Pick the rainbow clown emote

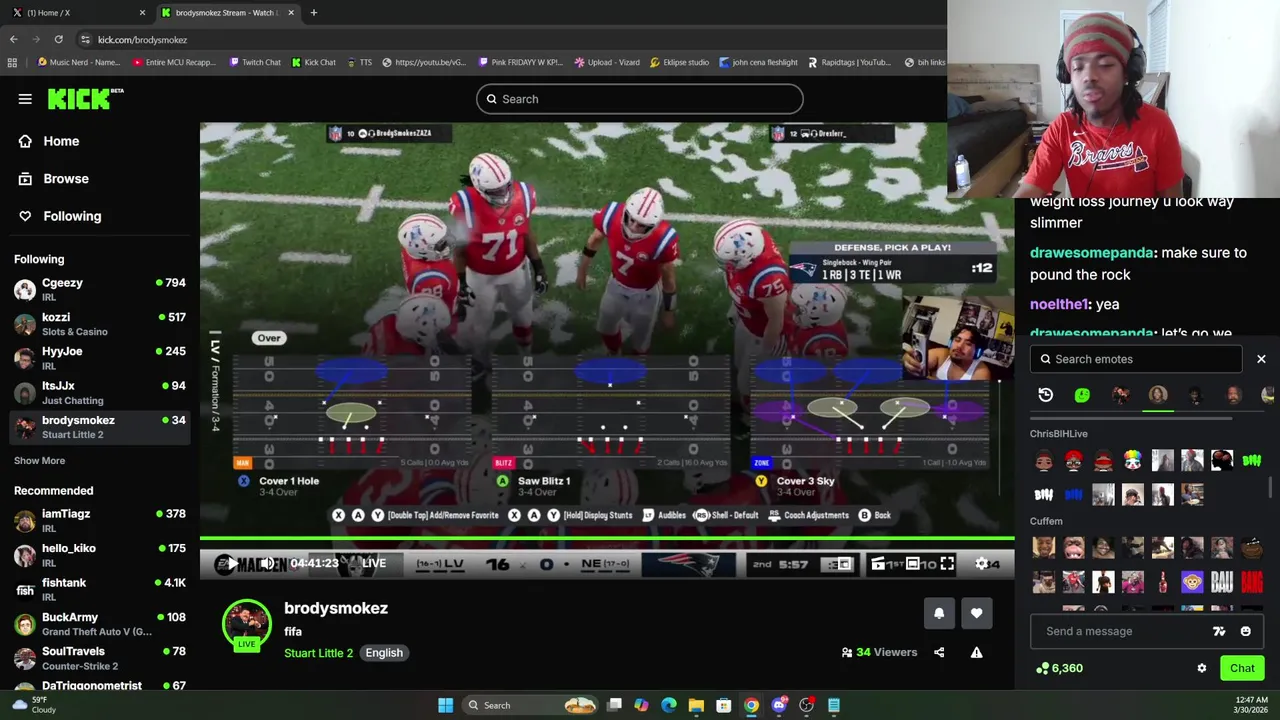[1132, 460]
